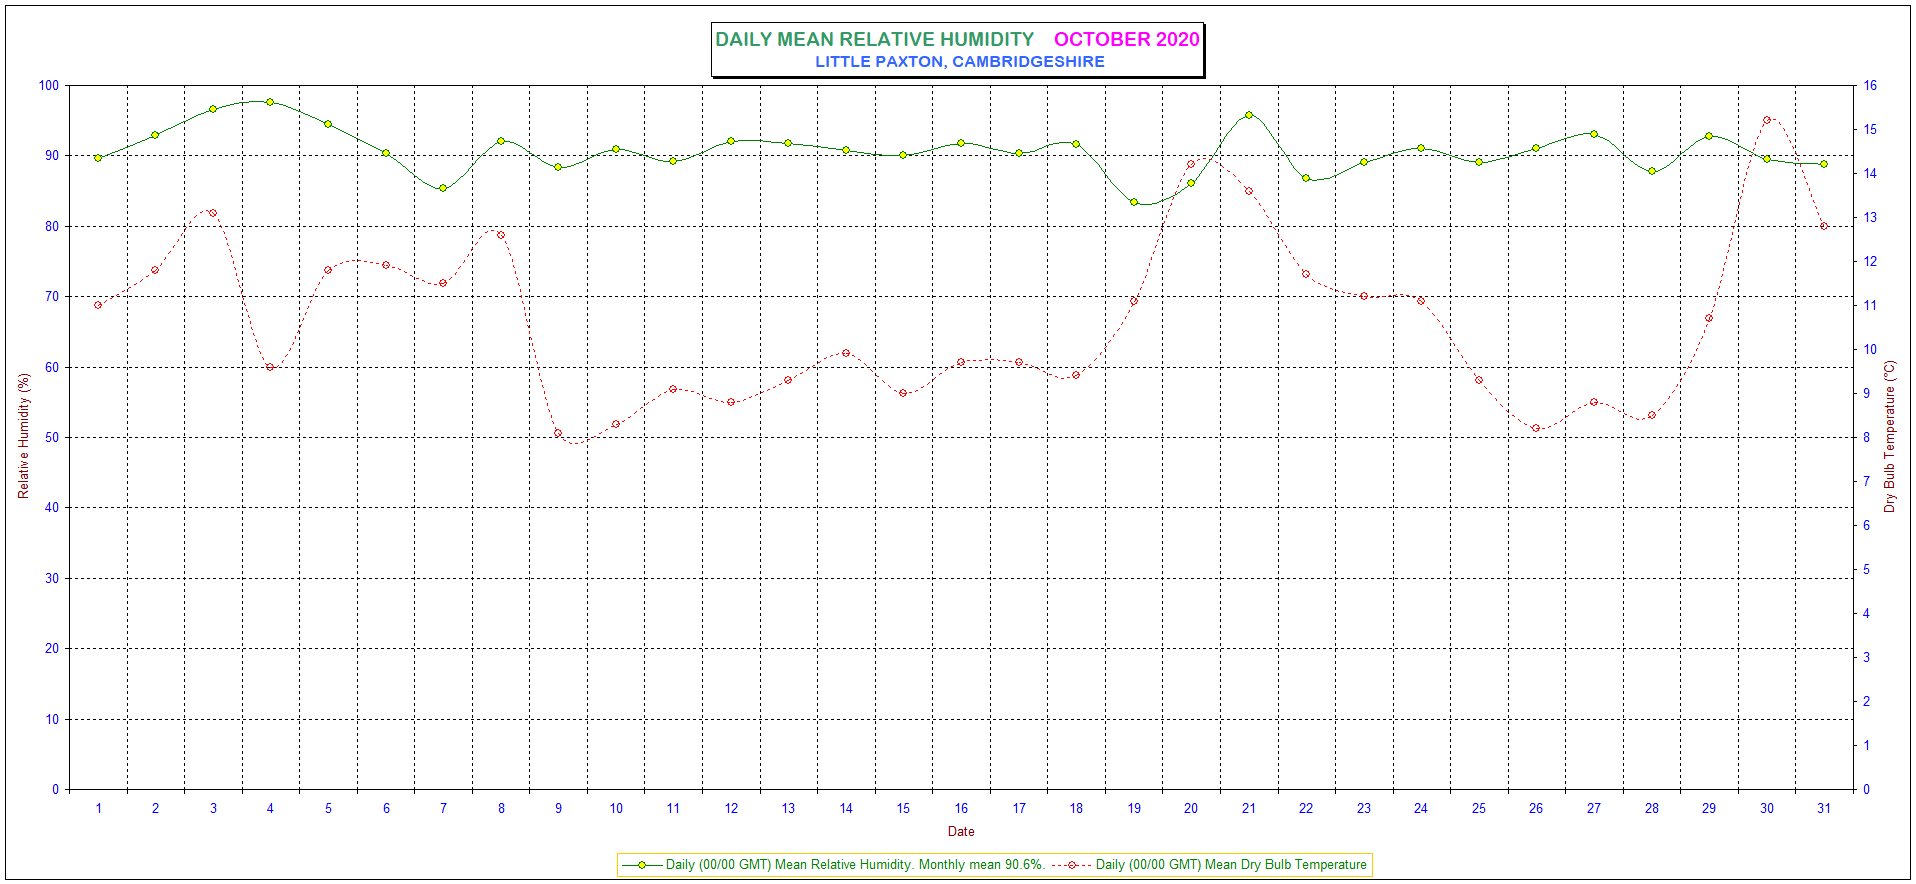This screenshot has height=884, width=1916.
Task: Click the left axis value '0'
Action: [x=56, y=789]
